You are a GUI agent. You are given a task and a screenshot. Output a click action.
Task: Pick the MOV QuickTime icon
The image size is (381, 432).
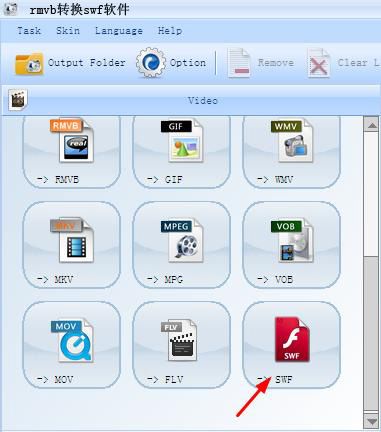[72, 340]
